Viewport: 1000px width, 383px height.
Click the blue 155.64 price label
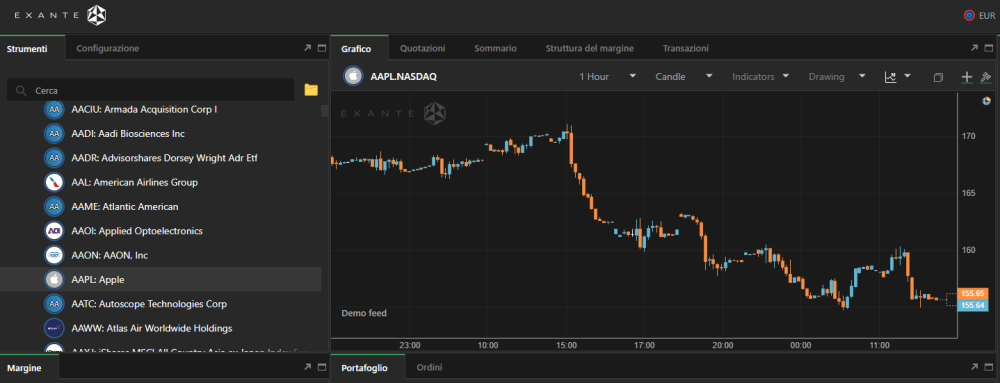click(x=973, y=305)
